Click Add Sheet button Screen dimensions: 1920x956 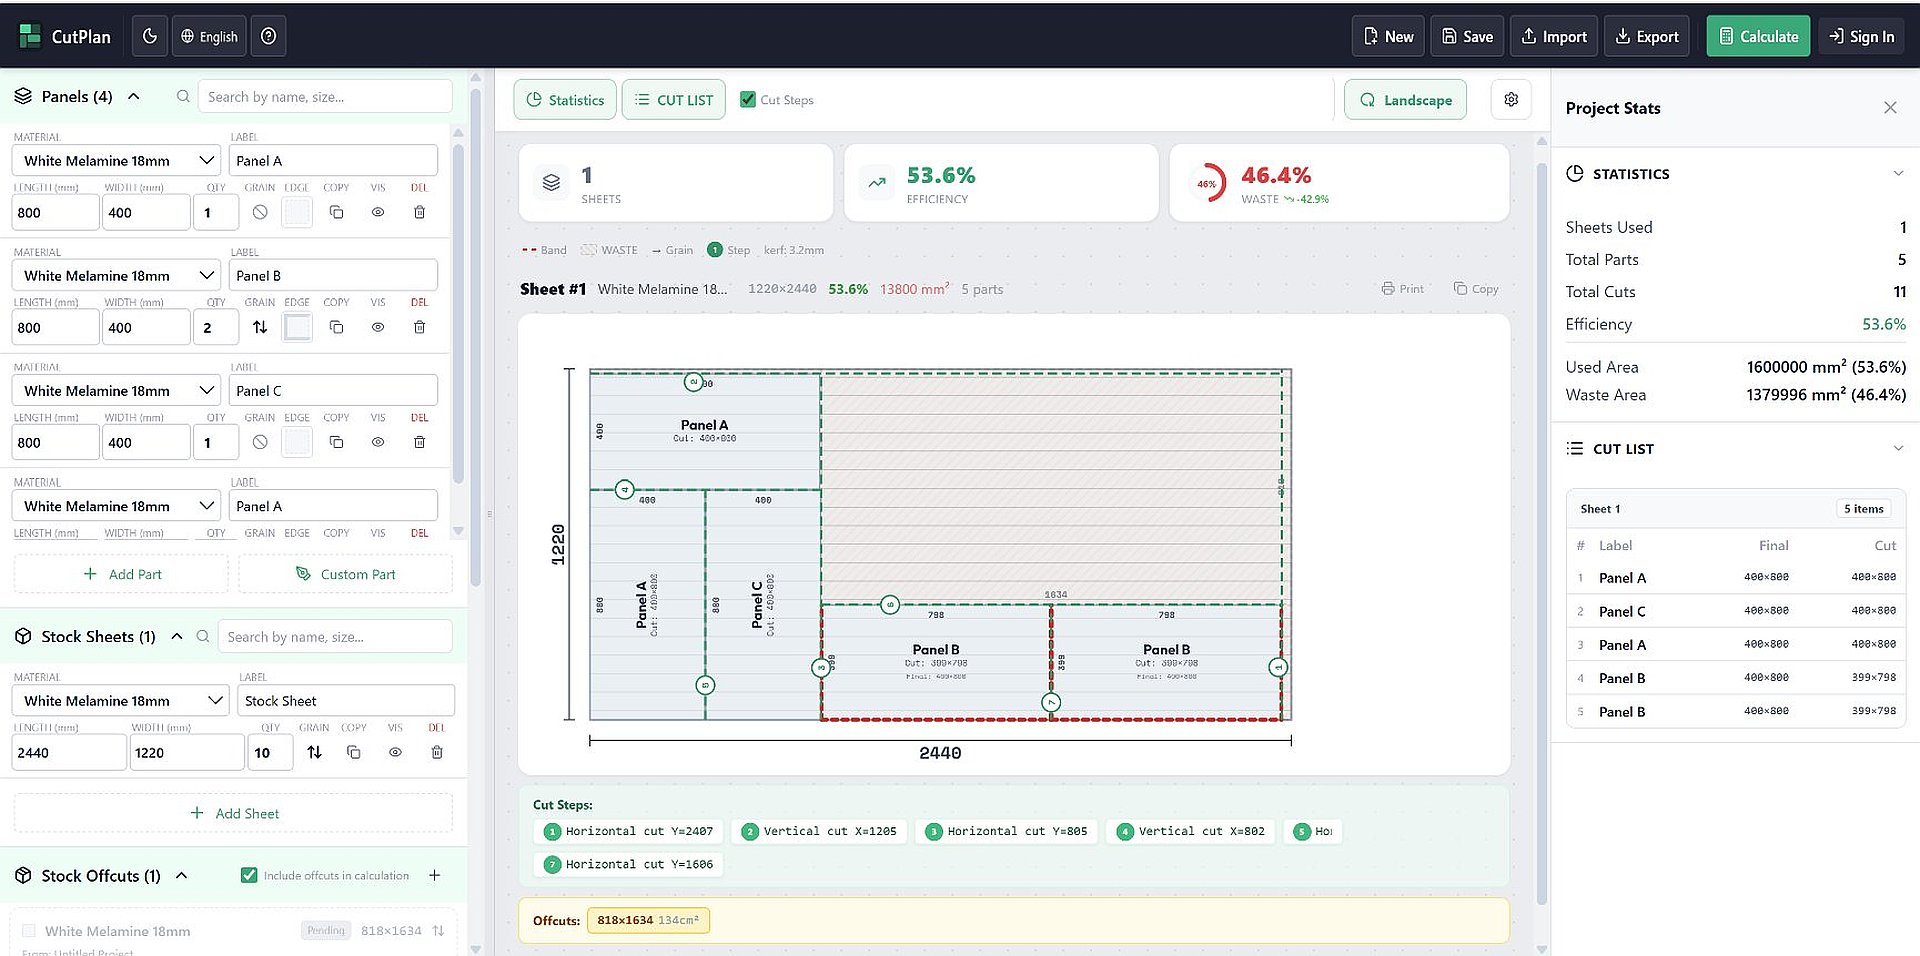(233, 813)
